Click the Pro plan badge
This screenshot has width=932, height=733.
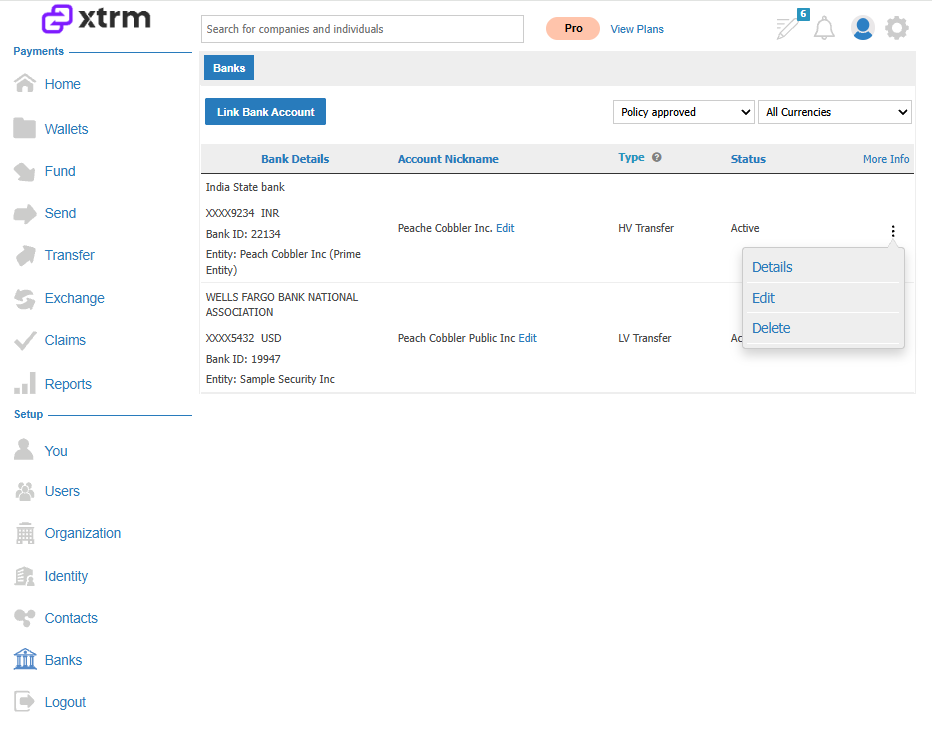(x=573, y=29)
